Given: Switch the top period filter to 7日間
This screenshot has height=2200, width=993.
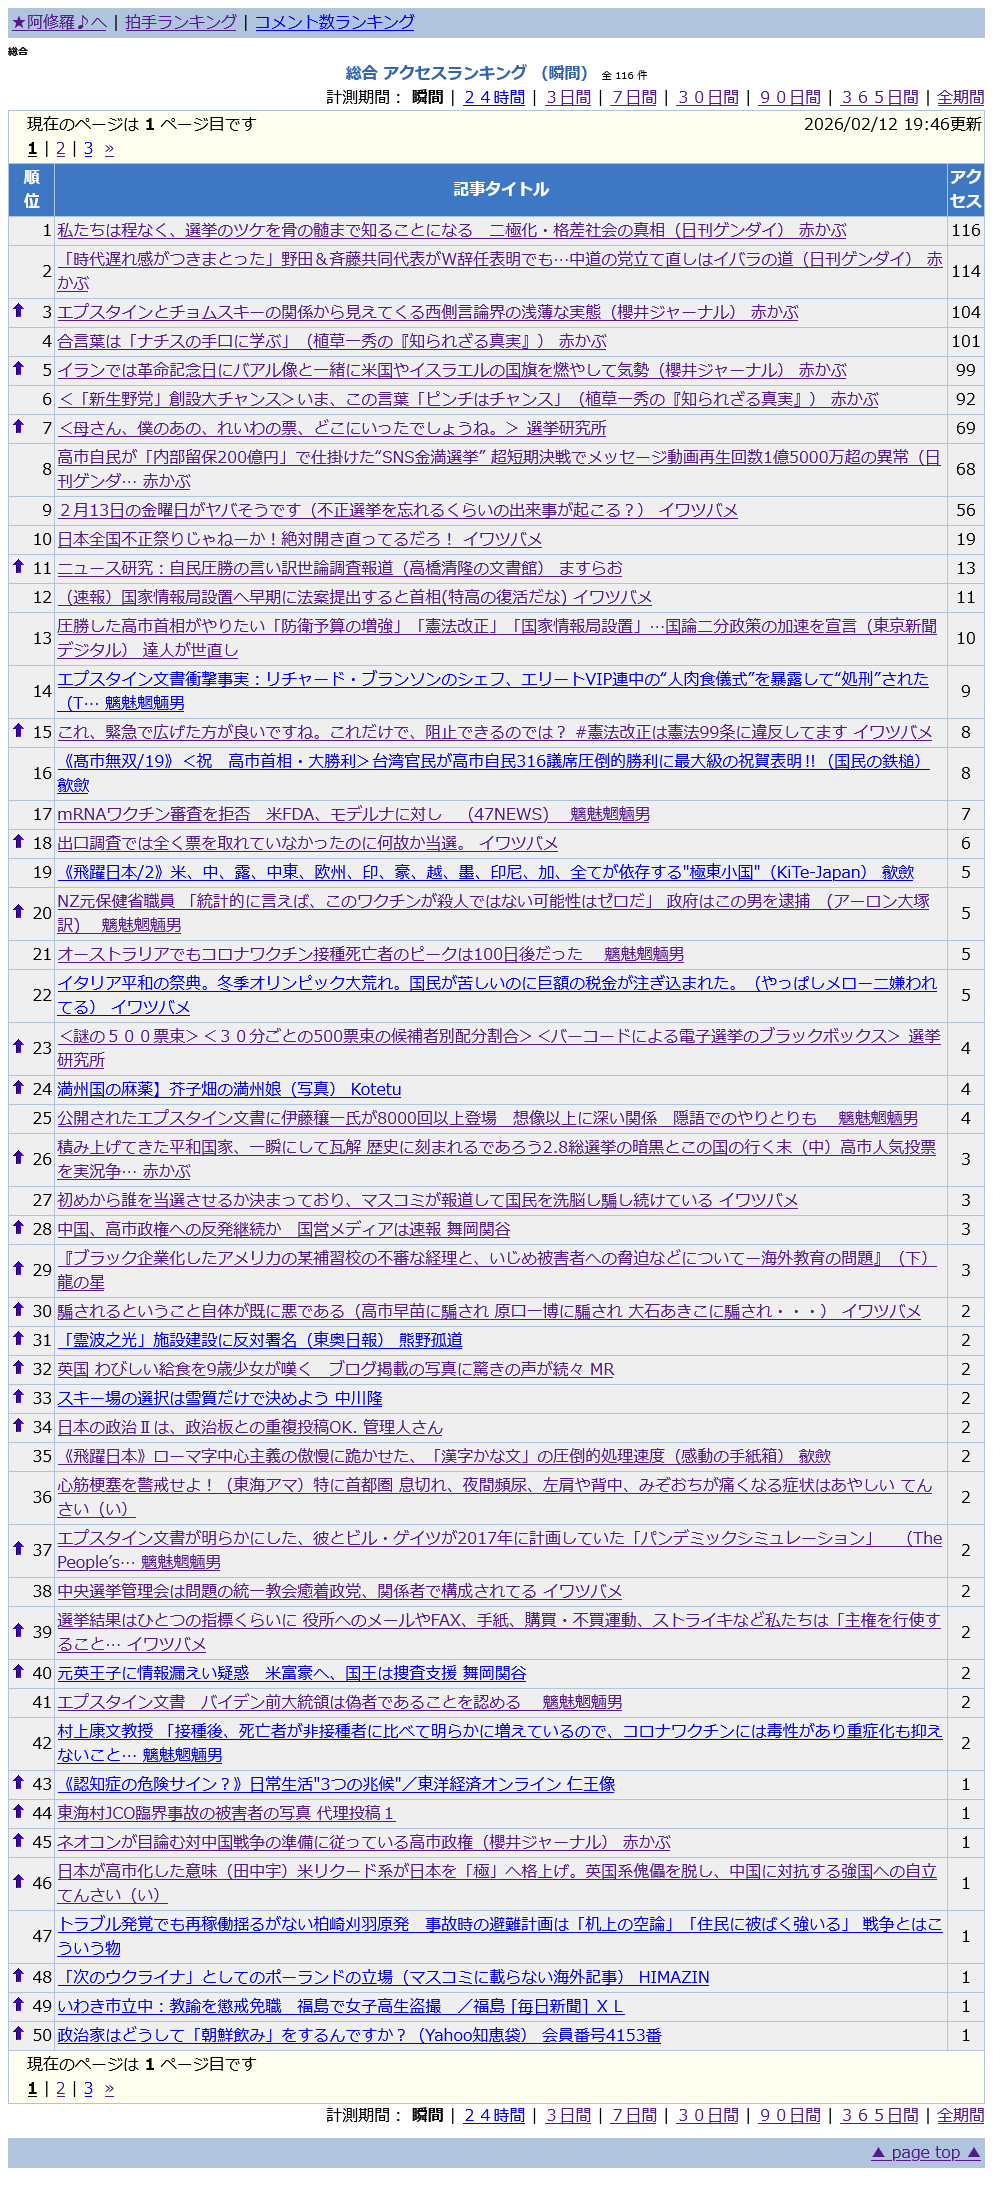Looking at the screenshot, I should [x=634, y=97].
